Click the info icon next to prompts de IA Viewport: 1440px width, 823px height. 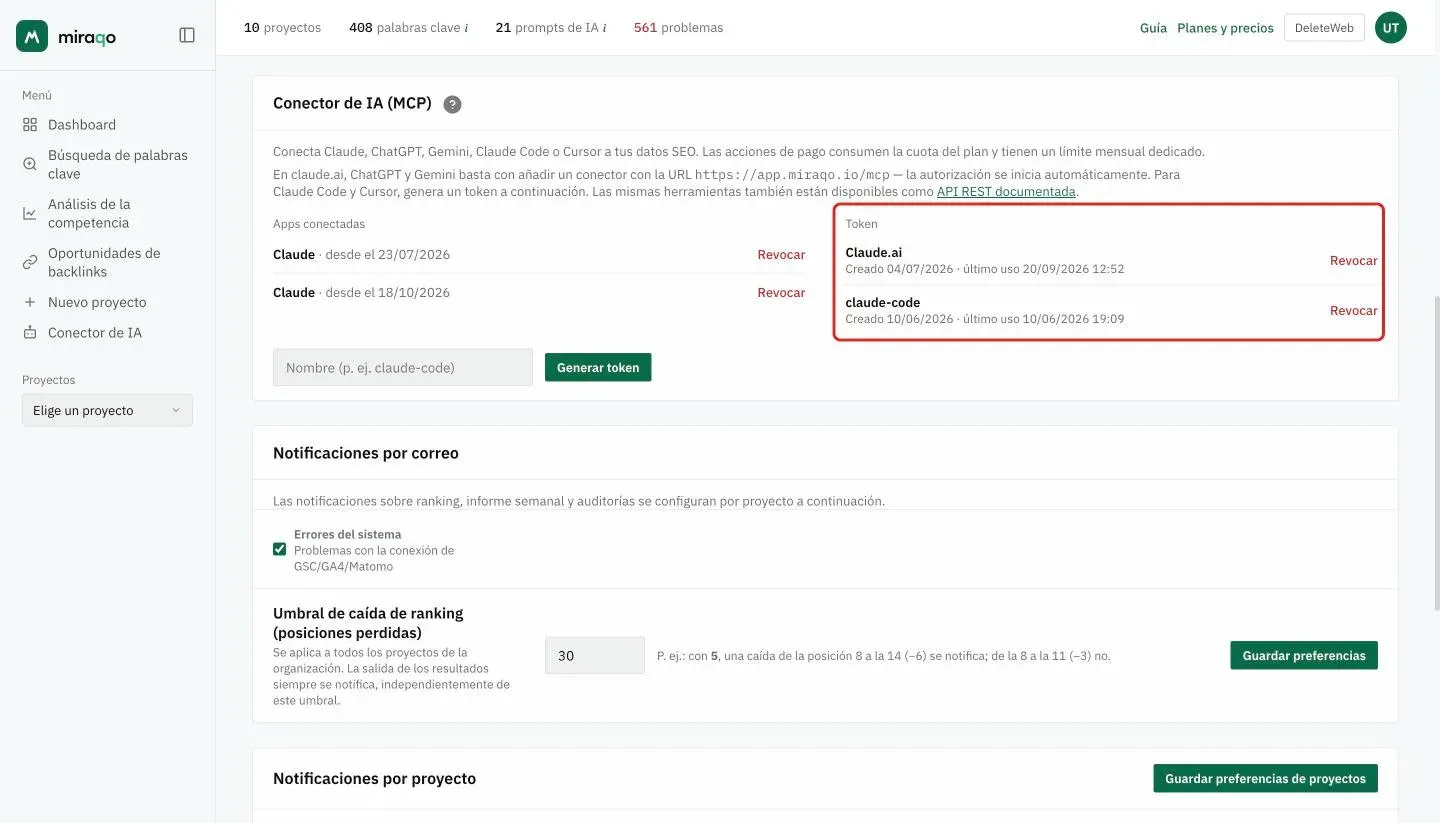(x=604, y=28)
